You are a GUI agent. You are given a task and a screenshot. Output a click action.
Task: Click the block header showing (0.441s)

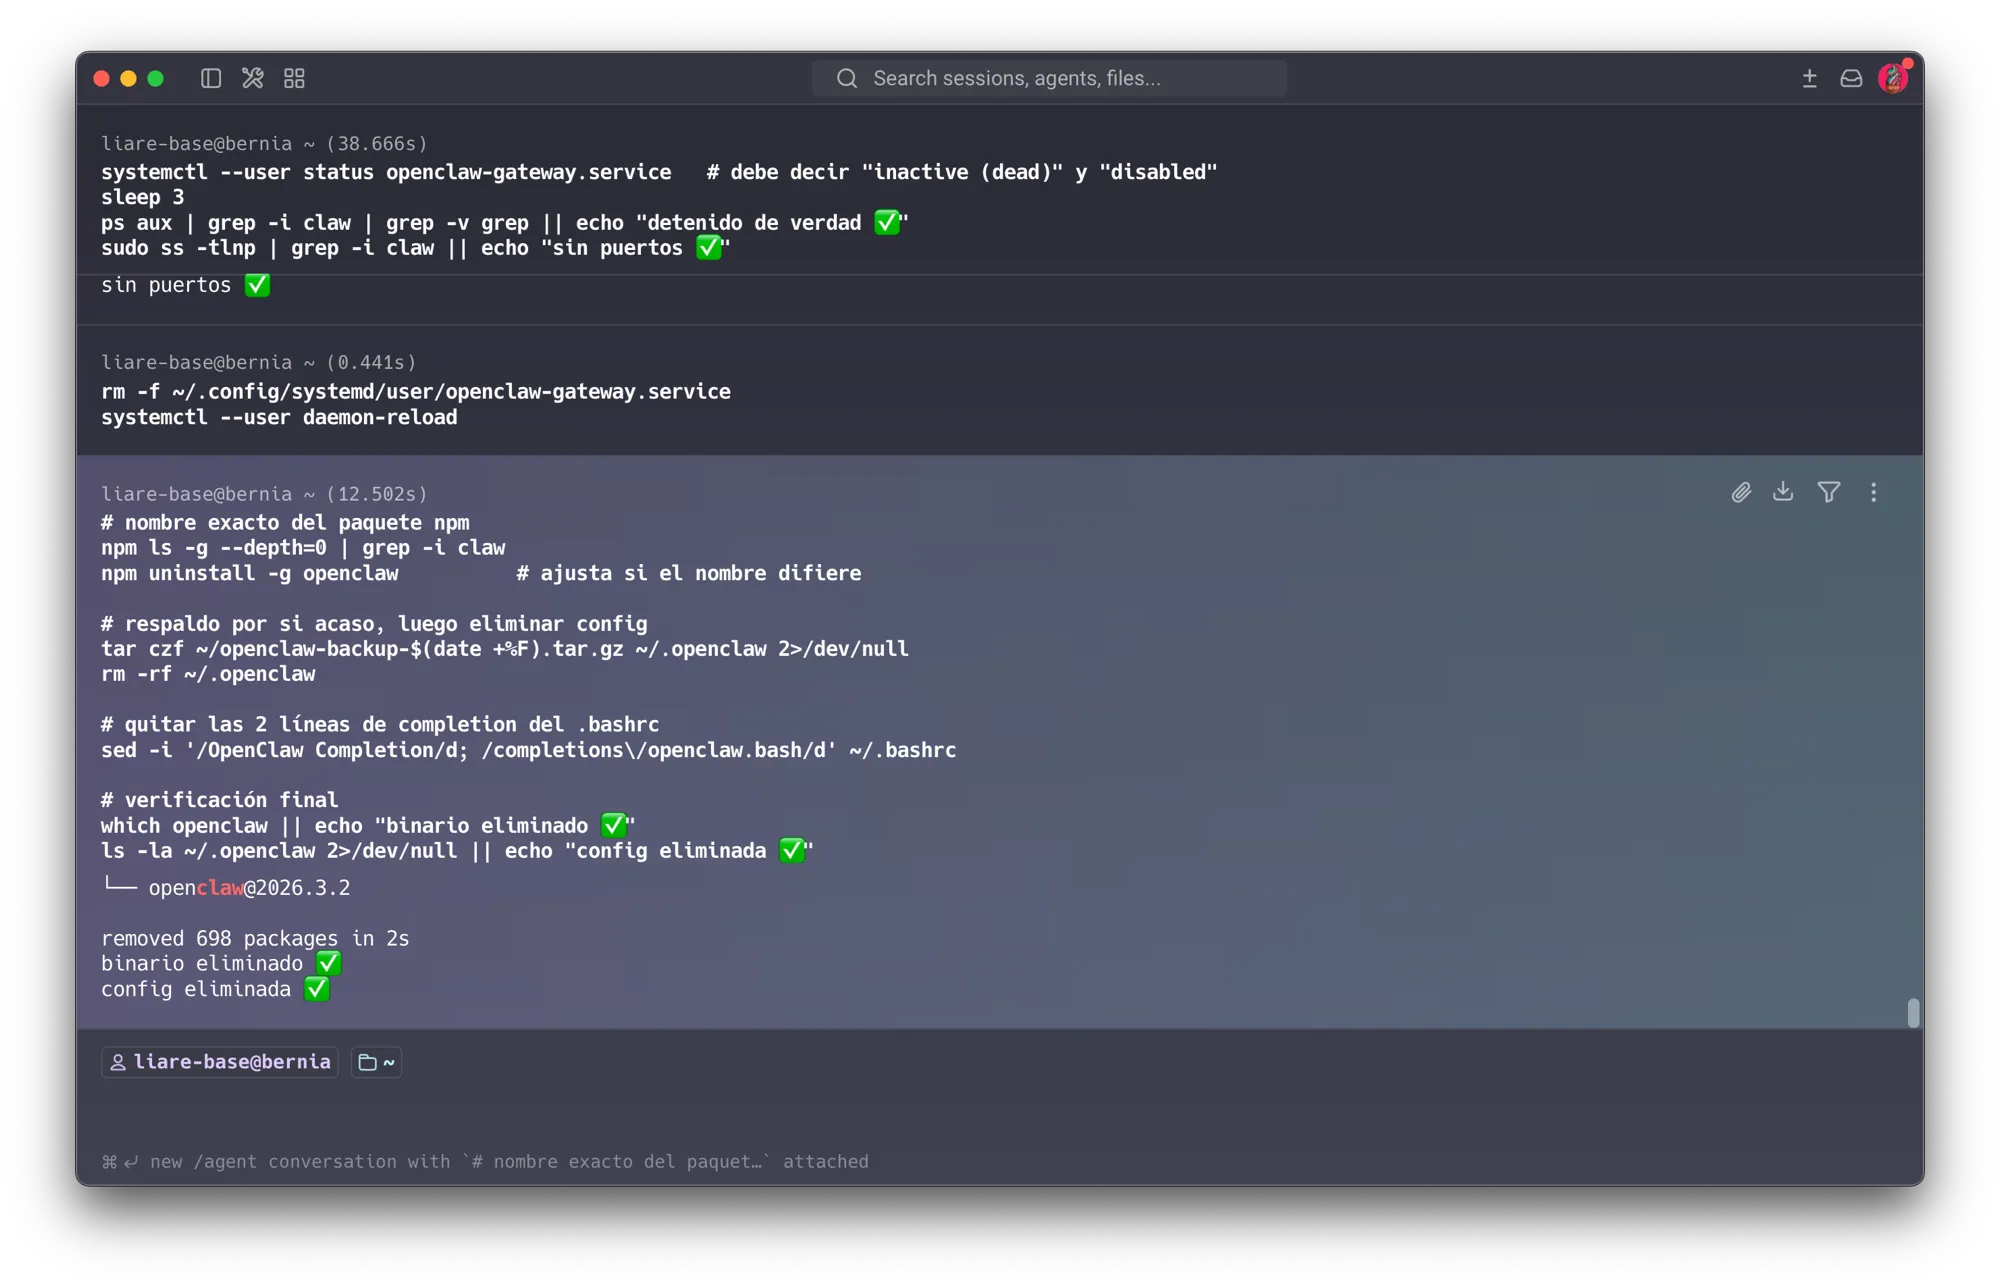click(x=259, y=362)
